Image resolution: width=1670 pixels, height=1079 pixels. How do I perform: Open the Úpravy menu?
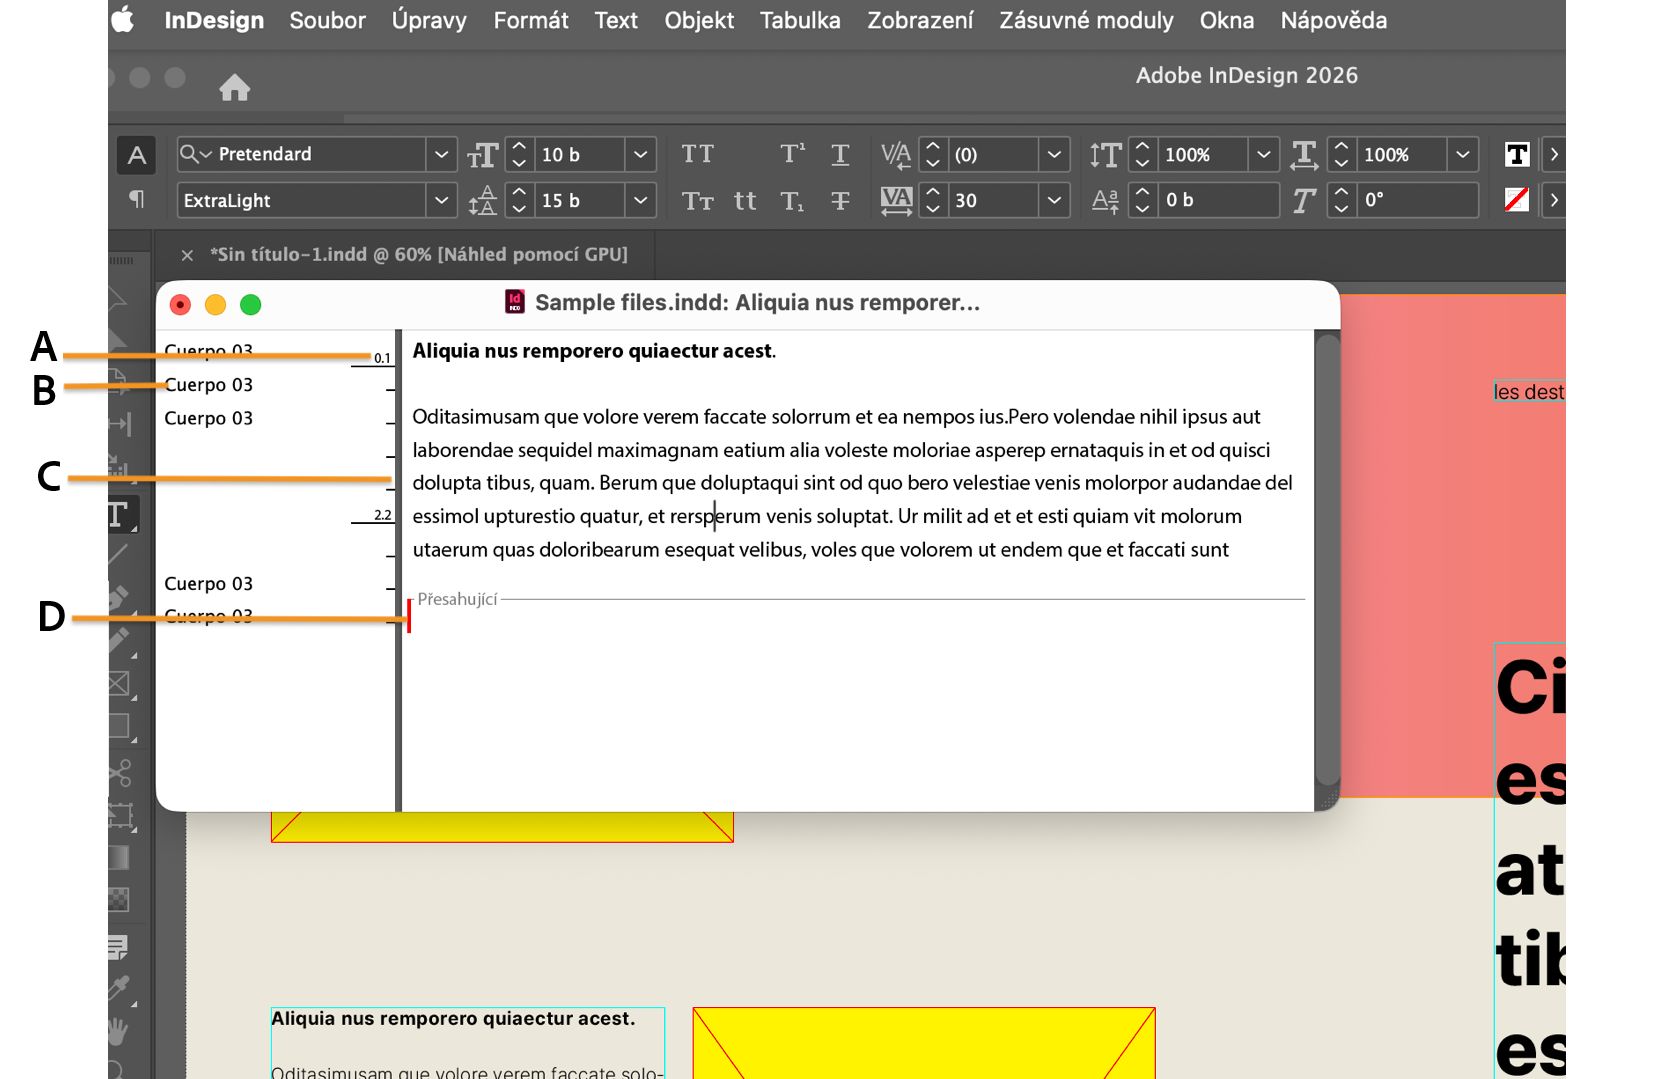pyautogui.click(x=429, y=20)
